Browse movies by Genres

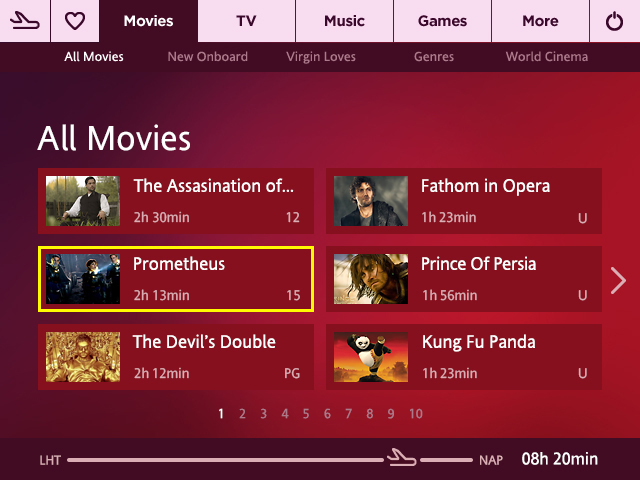point(434,57)
